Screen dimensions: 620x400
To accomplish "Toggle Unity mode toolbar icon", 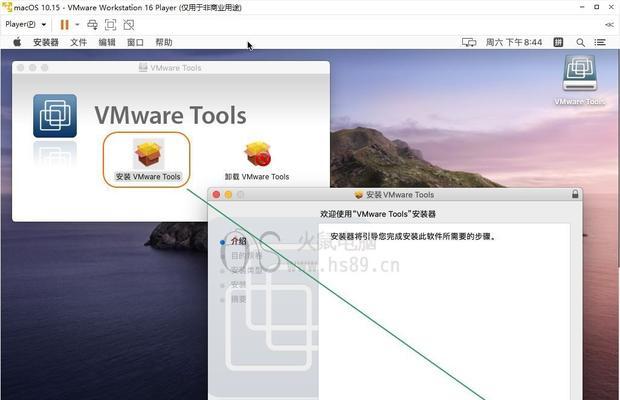I will tap(129, 25).
